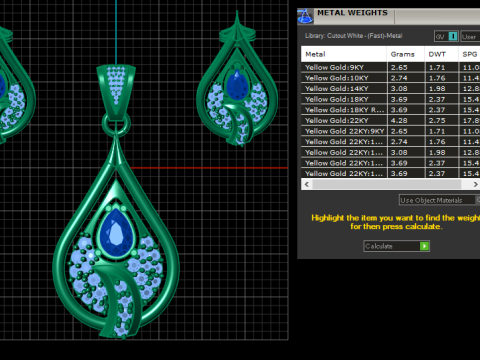The height and width of the screenshot is (360, 480).
Task: Click the Metal column header
Action: (344, 54)
